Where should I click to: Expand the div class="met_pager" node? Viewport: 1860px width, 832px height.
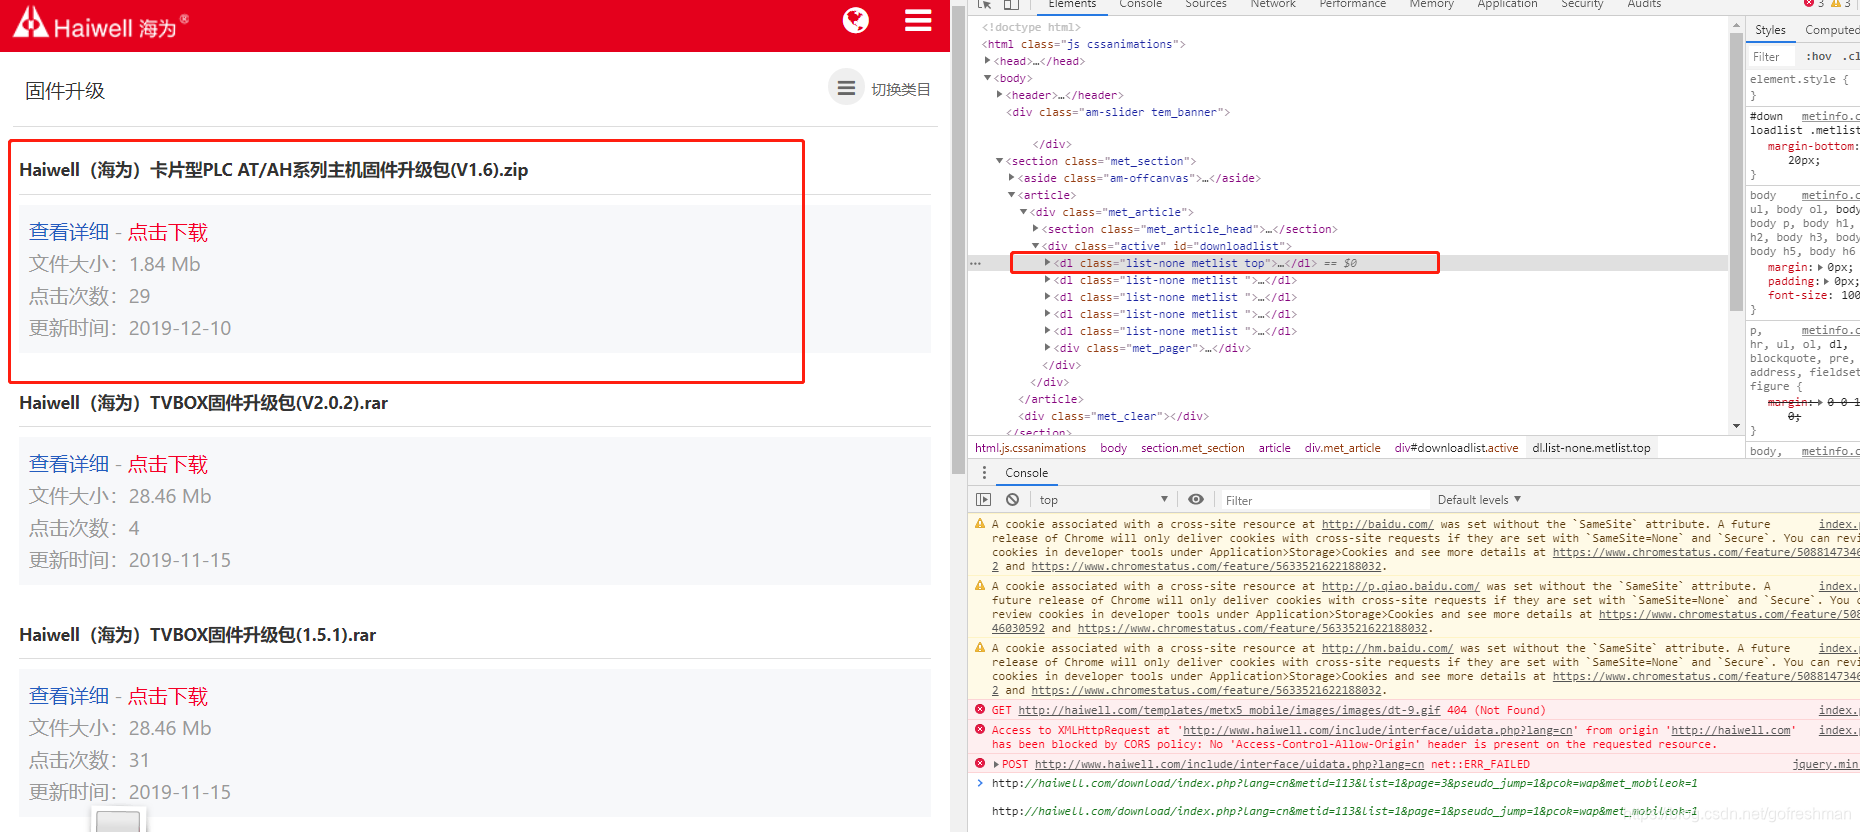point(1048,348)
